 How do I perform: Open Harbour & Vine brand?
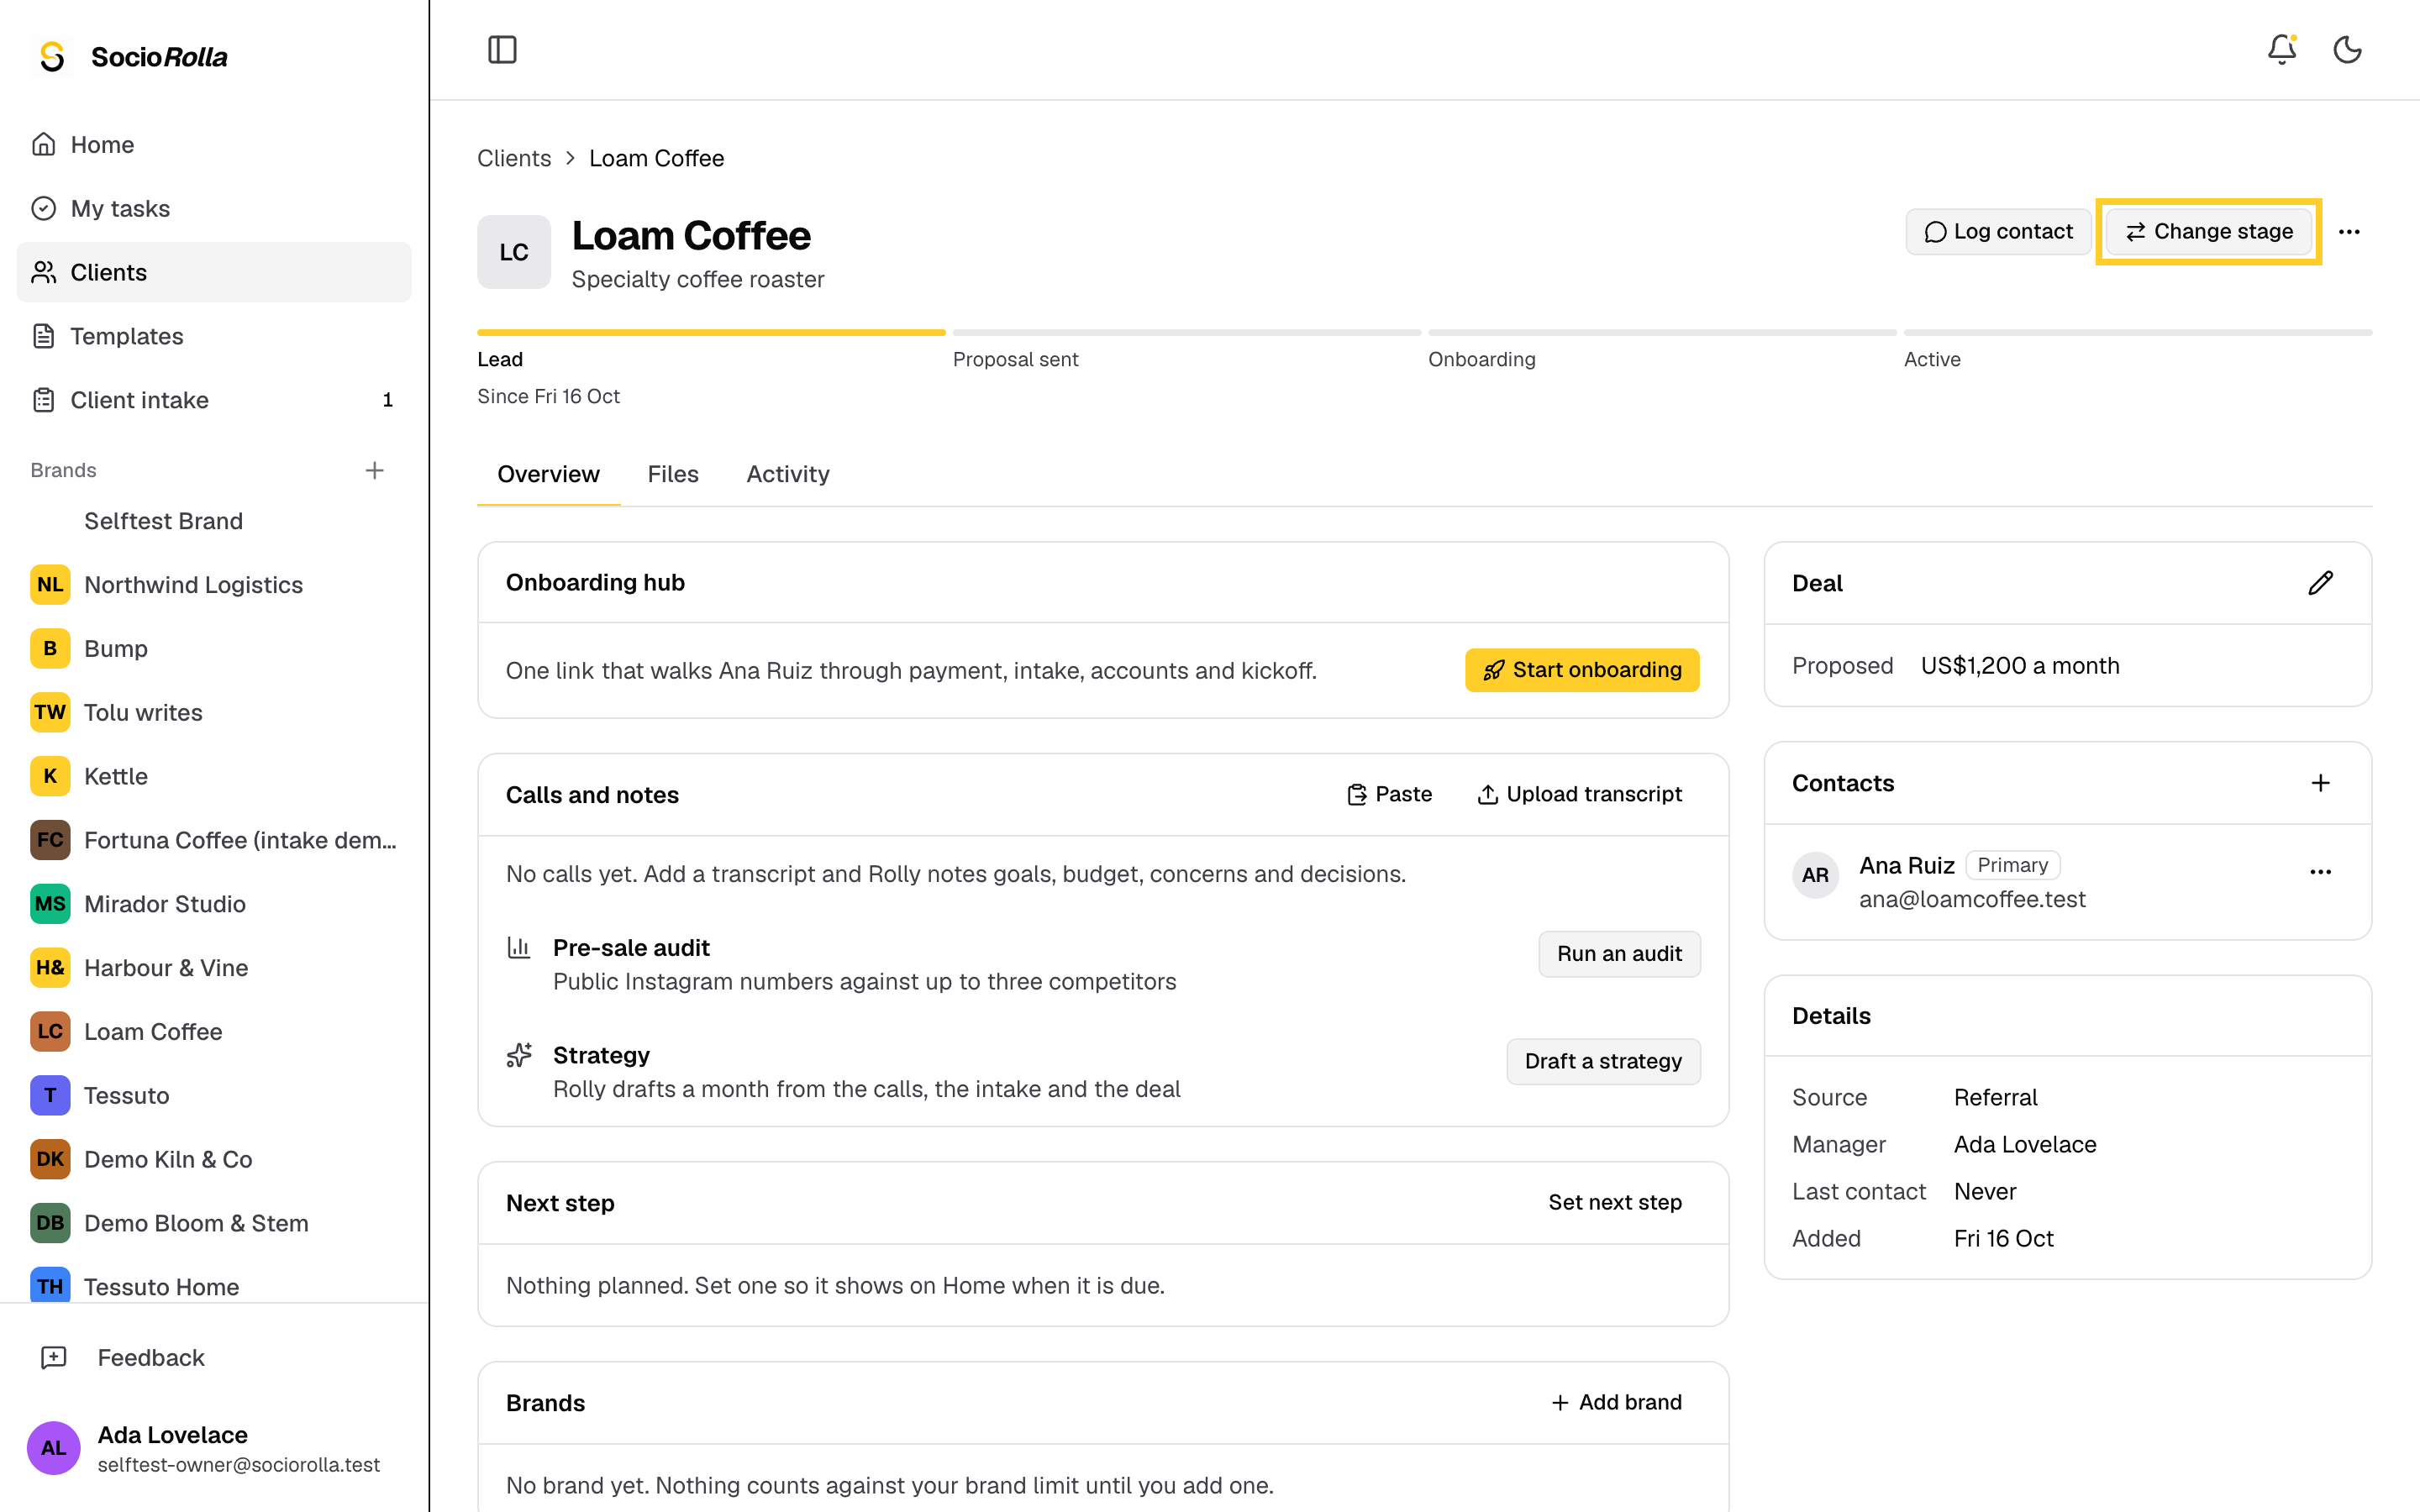pos(214,968)
